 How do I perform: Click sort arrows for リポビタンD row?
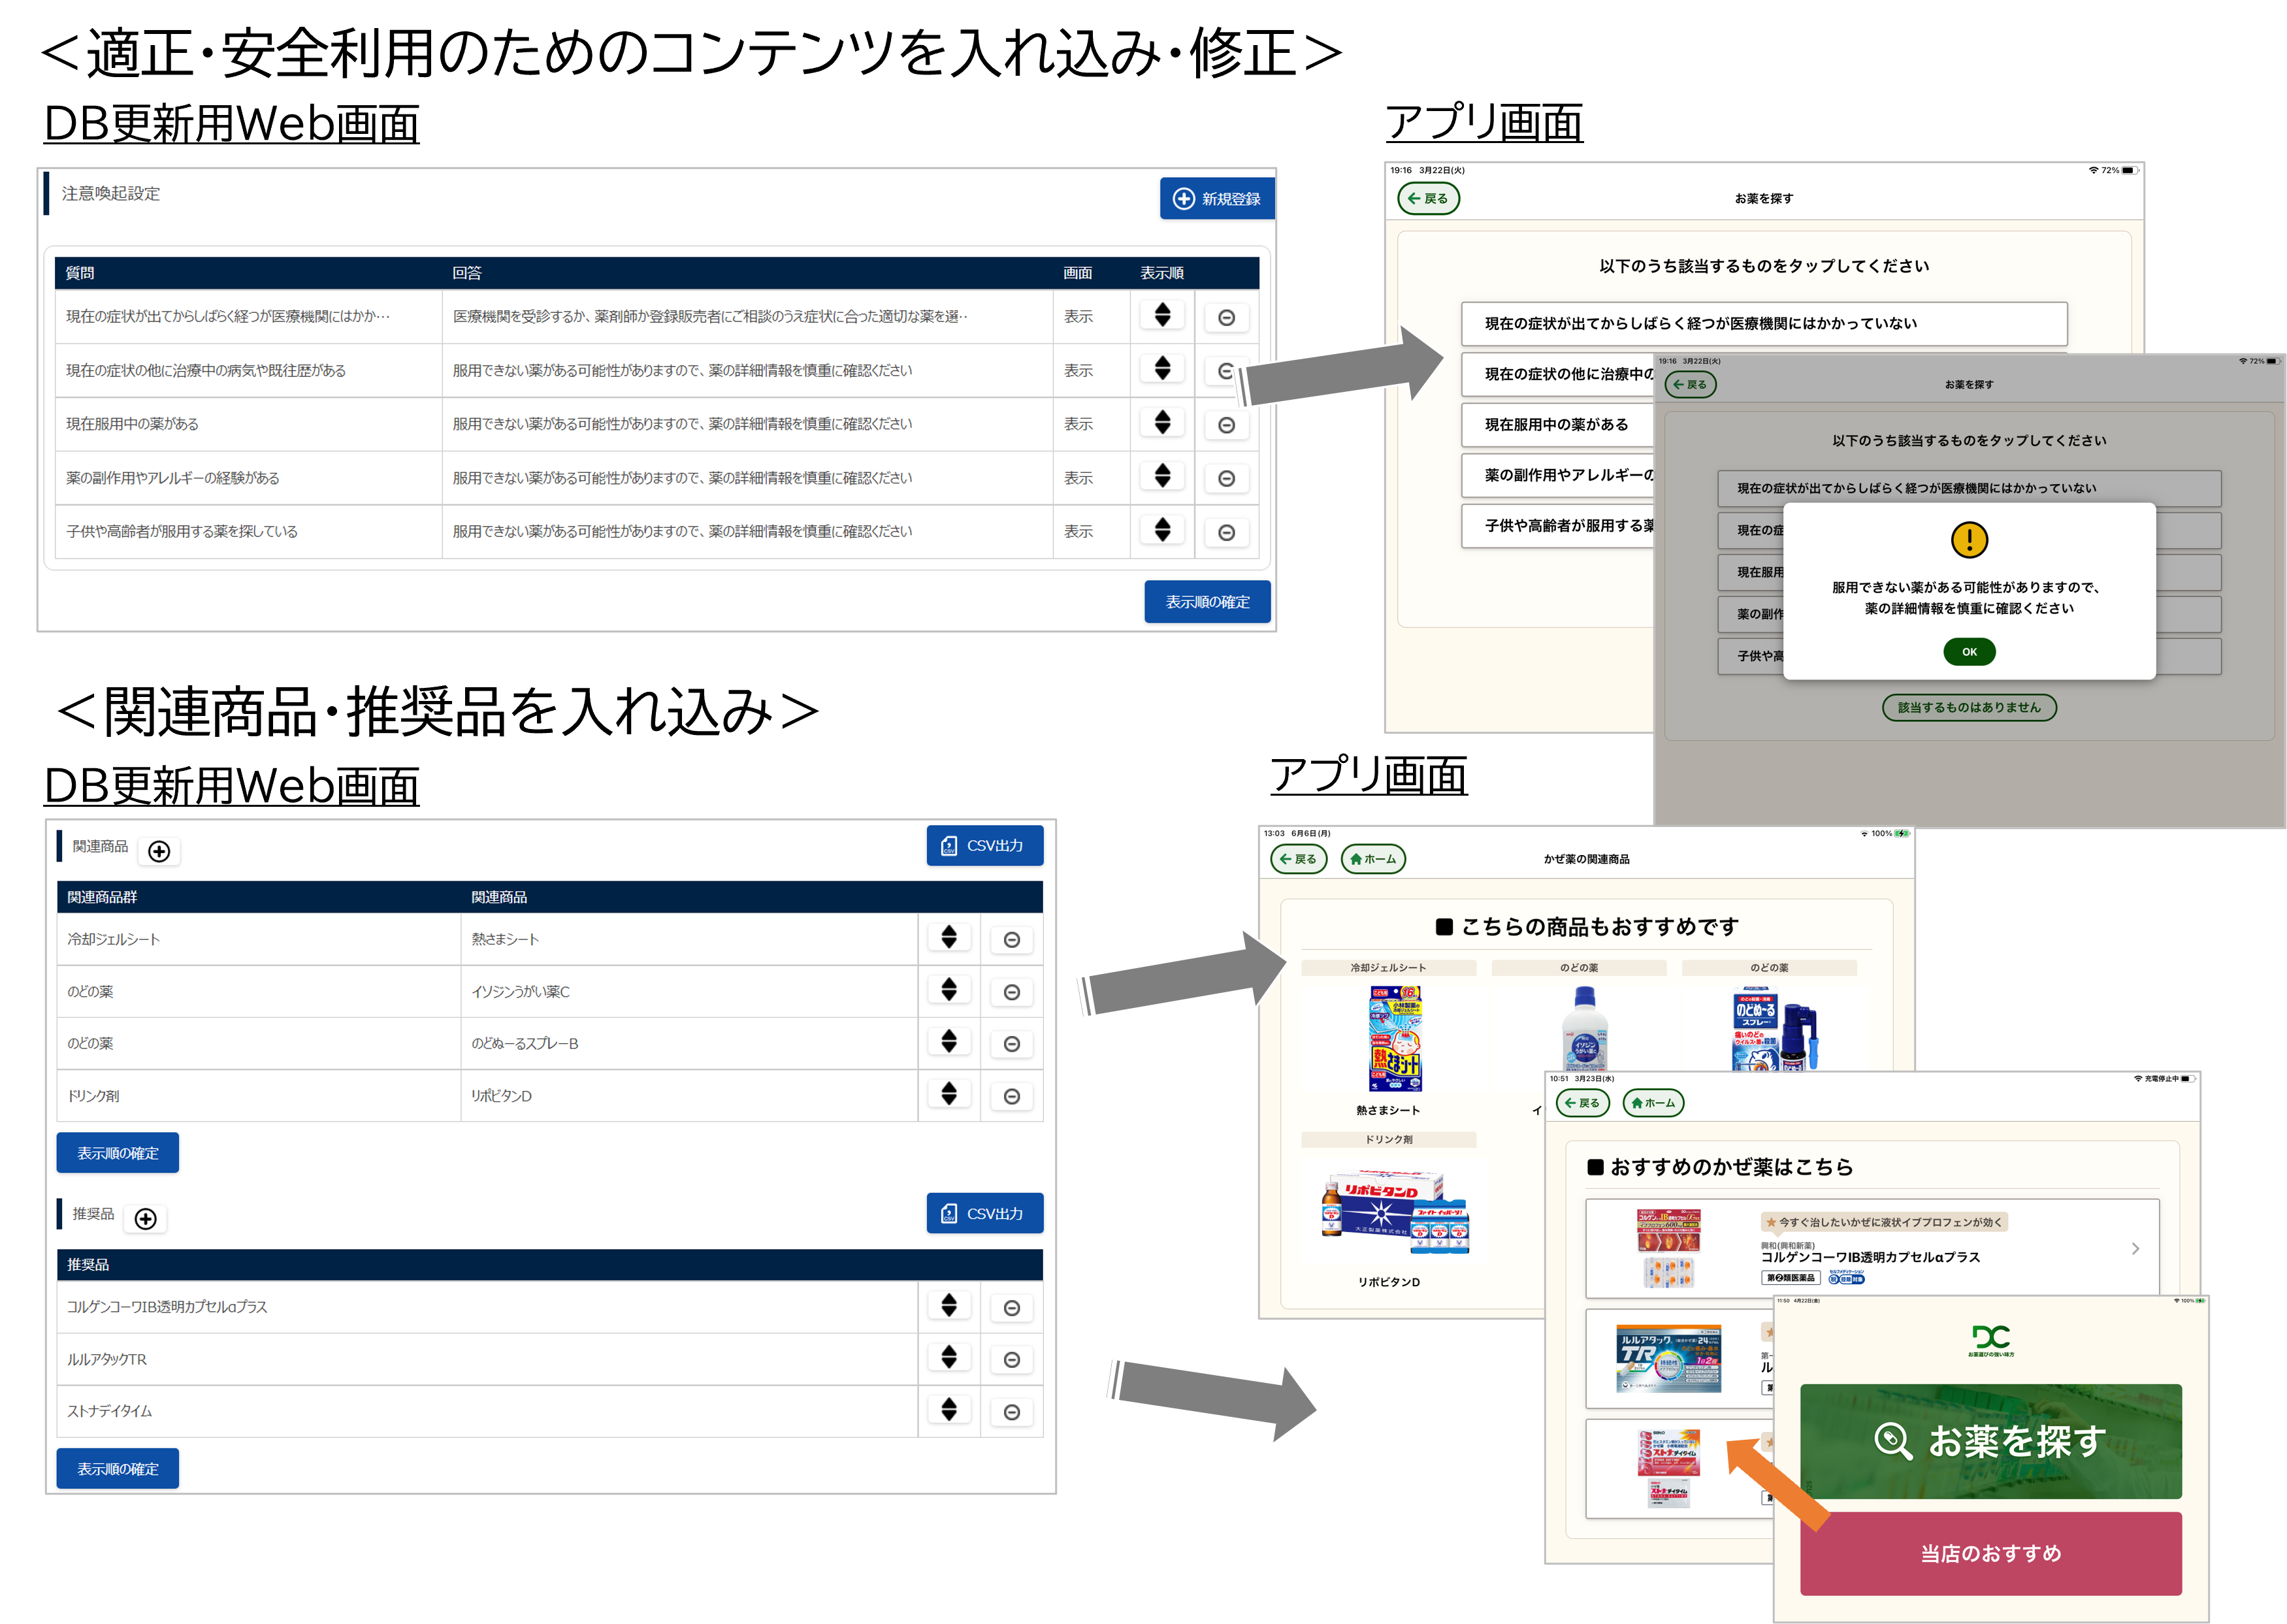pyautogui.click(x=949, y=1093)
